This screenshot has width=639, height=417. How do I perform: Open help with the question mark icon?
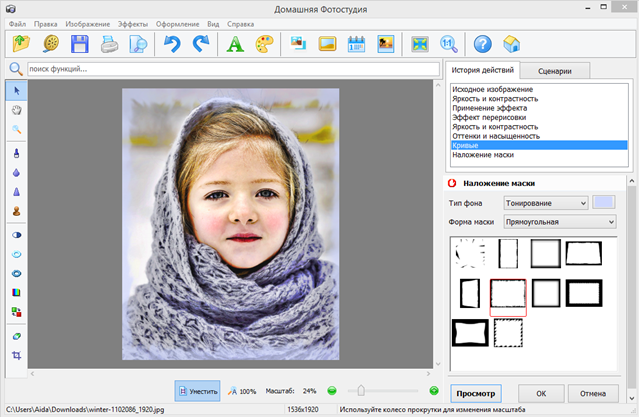[x=483, y=44]
